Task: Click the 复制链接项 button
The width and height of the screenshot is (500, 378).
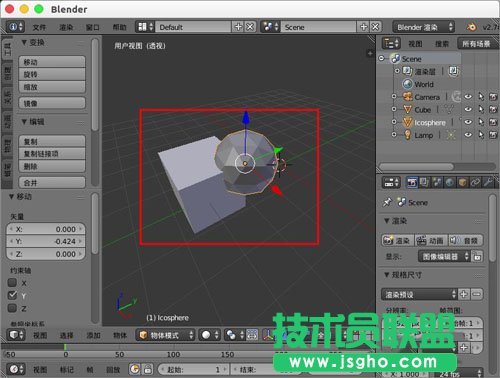Action: [52, 153]
